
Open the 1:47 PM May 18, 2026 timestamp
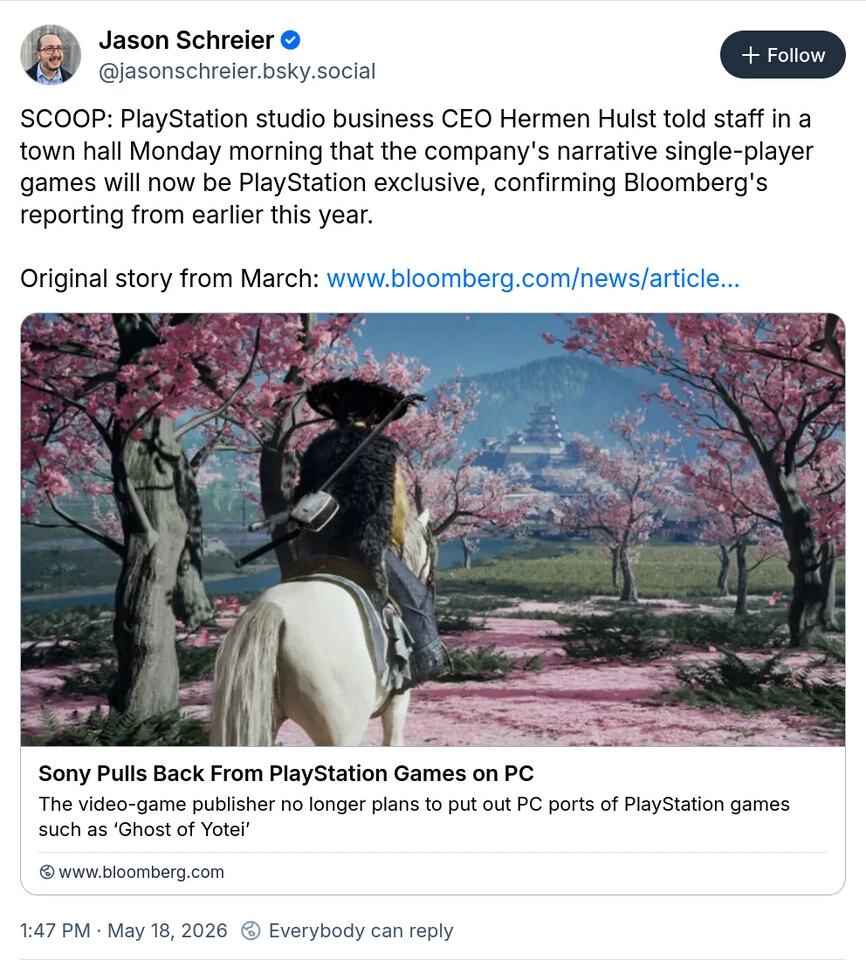[123, 931]
